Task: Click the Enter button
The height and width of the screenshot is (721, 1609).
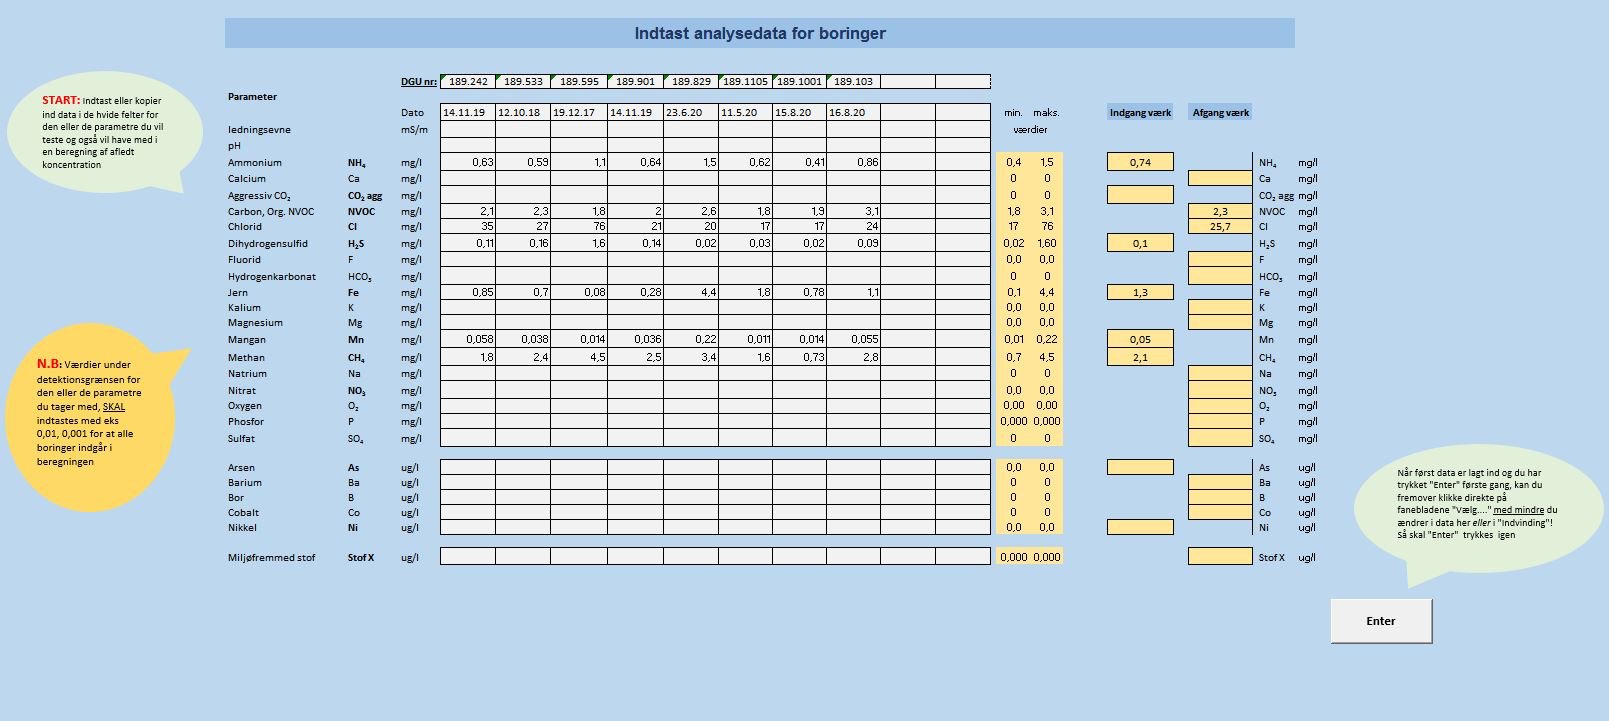Action: pos(1380,621)
